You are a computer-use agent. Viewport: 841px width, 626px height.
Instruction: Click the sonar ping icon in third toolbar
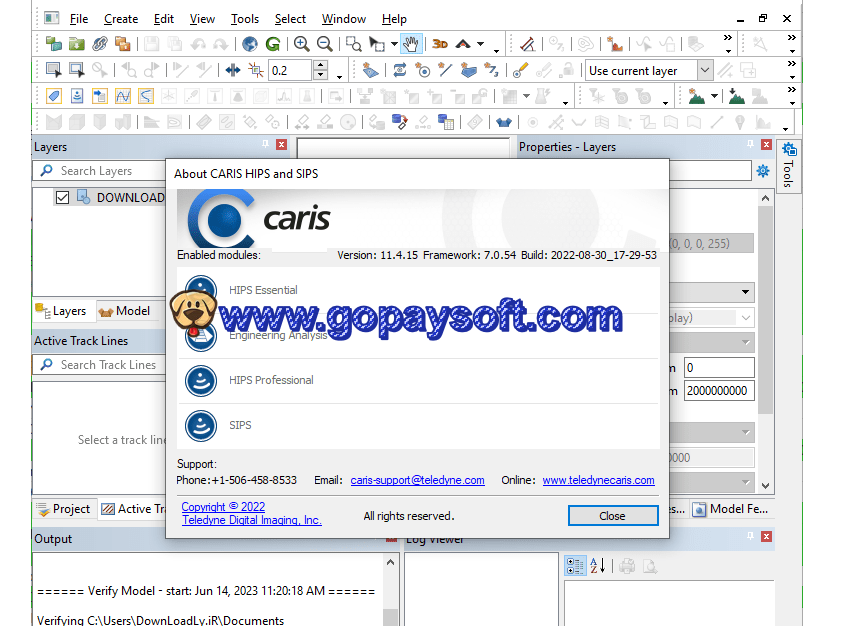tap(77, 96)
